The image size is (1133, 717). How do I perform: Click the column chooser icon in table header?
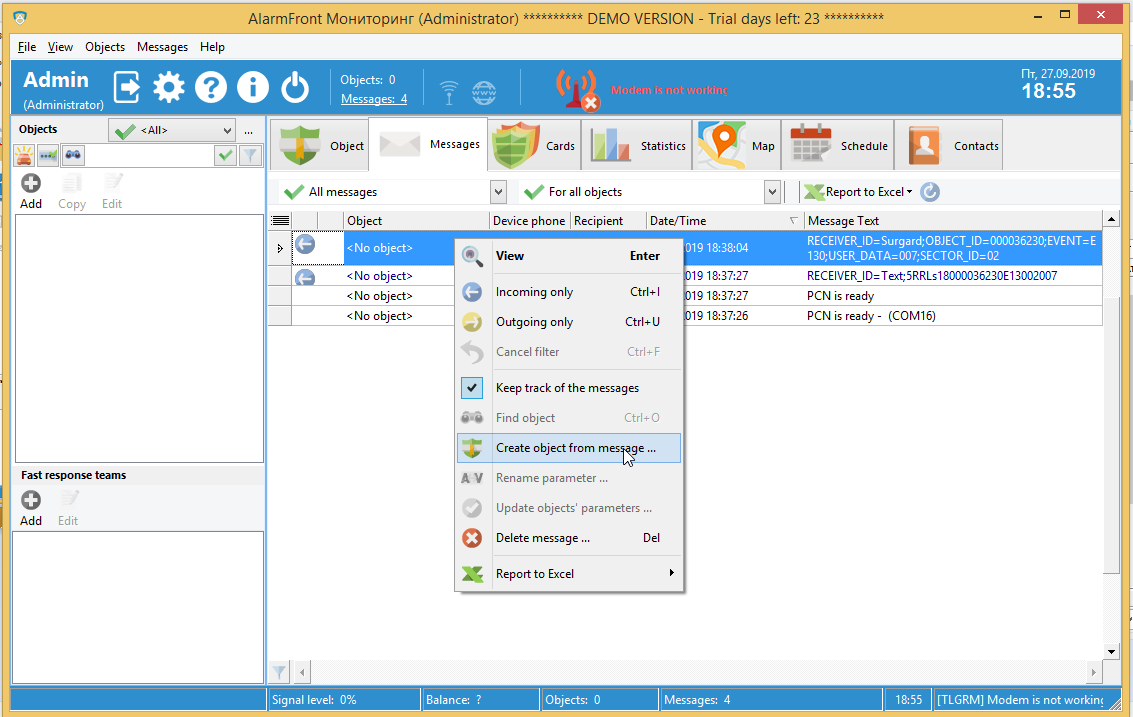280,220
